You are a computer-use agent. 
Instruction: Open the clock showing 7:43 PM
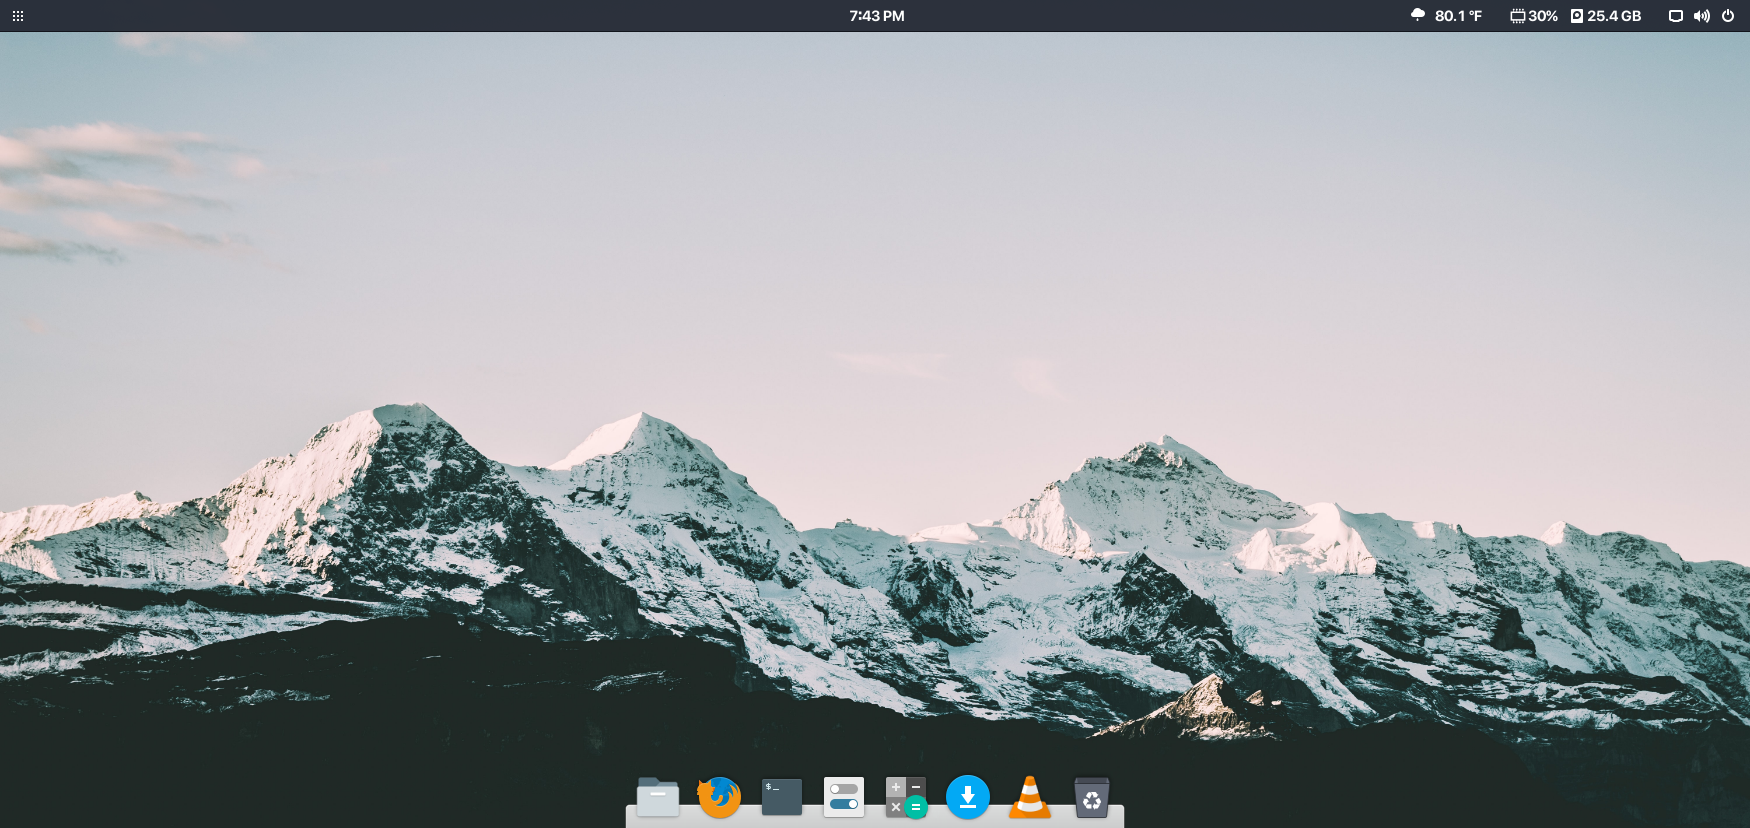pyautogui.click(x=877, y=16)
